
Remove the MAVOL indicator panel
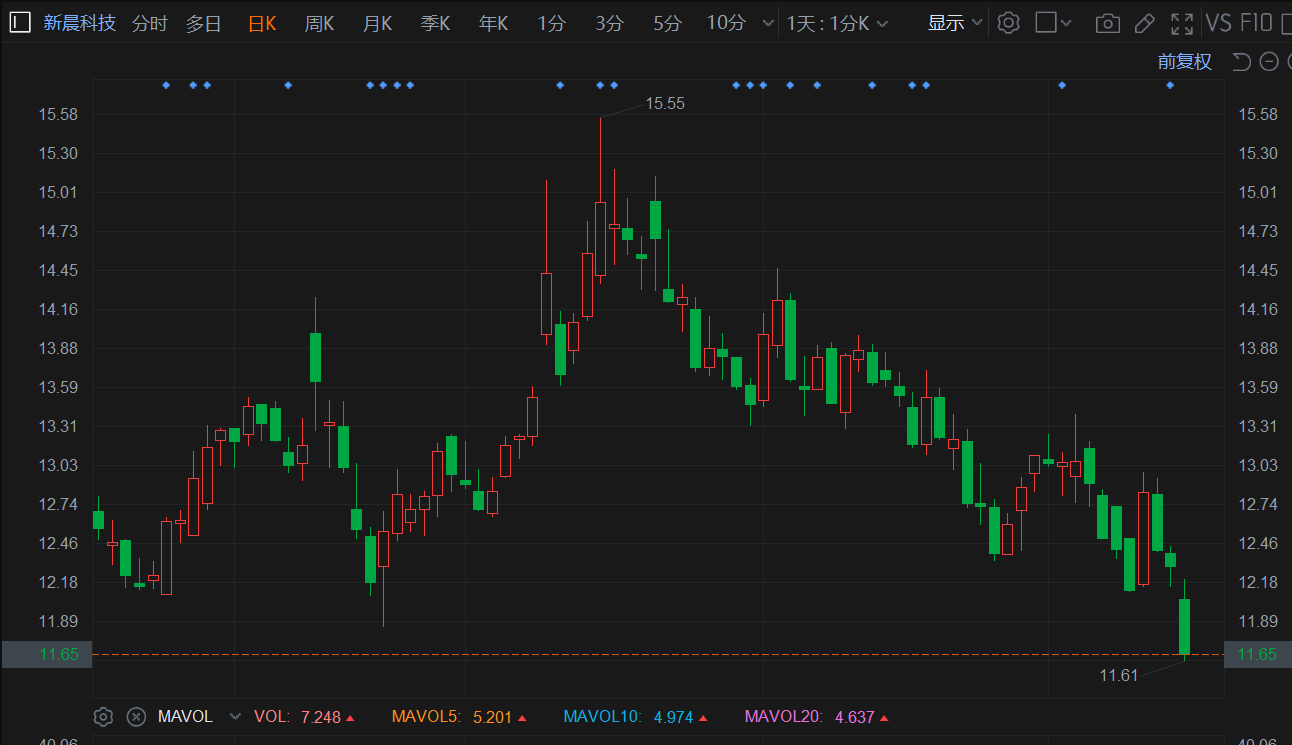(137, 717)
